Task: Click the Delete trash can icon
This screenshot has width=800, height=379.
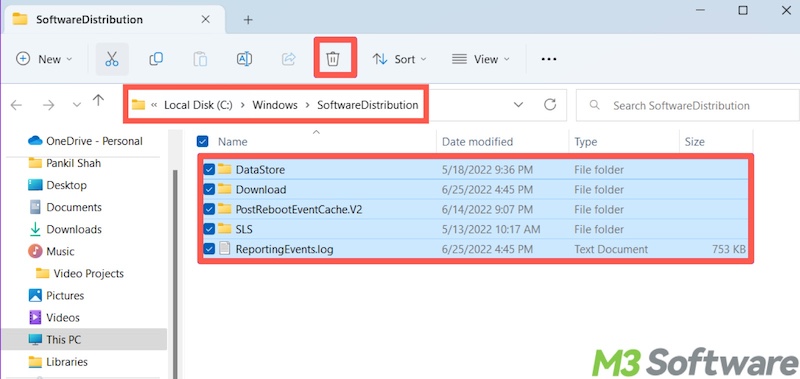Action: point(333,59)
